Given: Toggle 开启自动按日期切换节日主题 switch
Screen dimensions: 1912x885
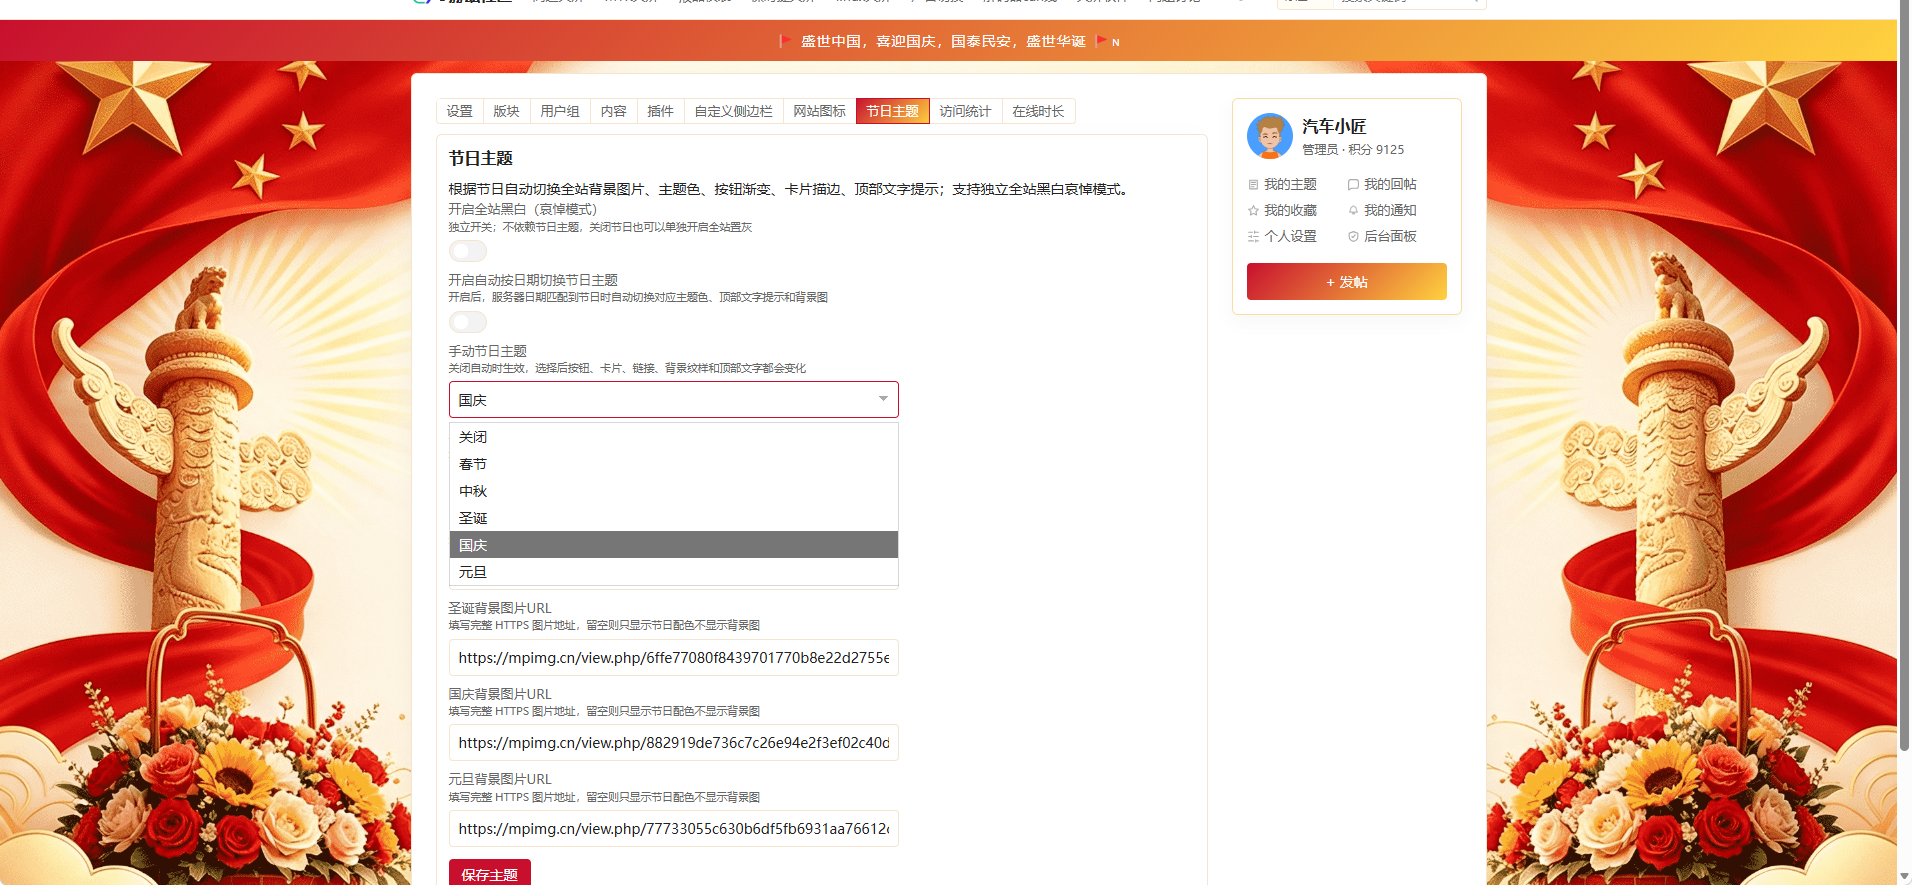Looking at the screenshot, I should point(468,322).
